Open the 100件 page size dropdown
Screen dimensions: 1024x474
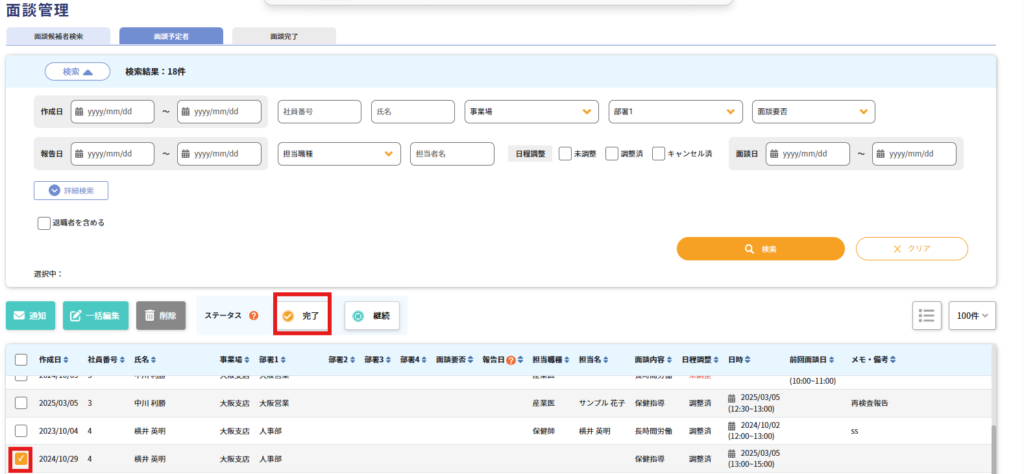pyautogui.click(x=972, y=315)
